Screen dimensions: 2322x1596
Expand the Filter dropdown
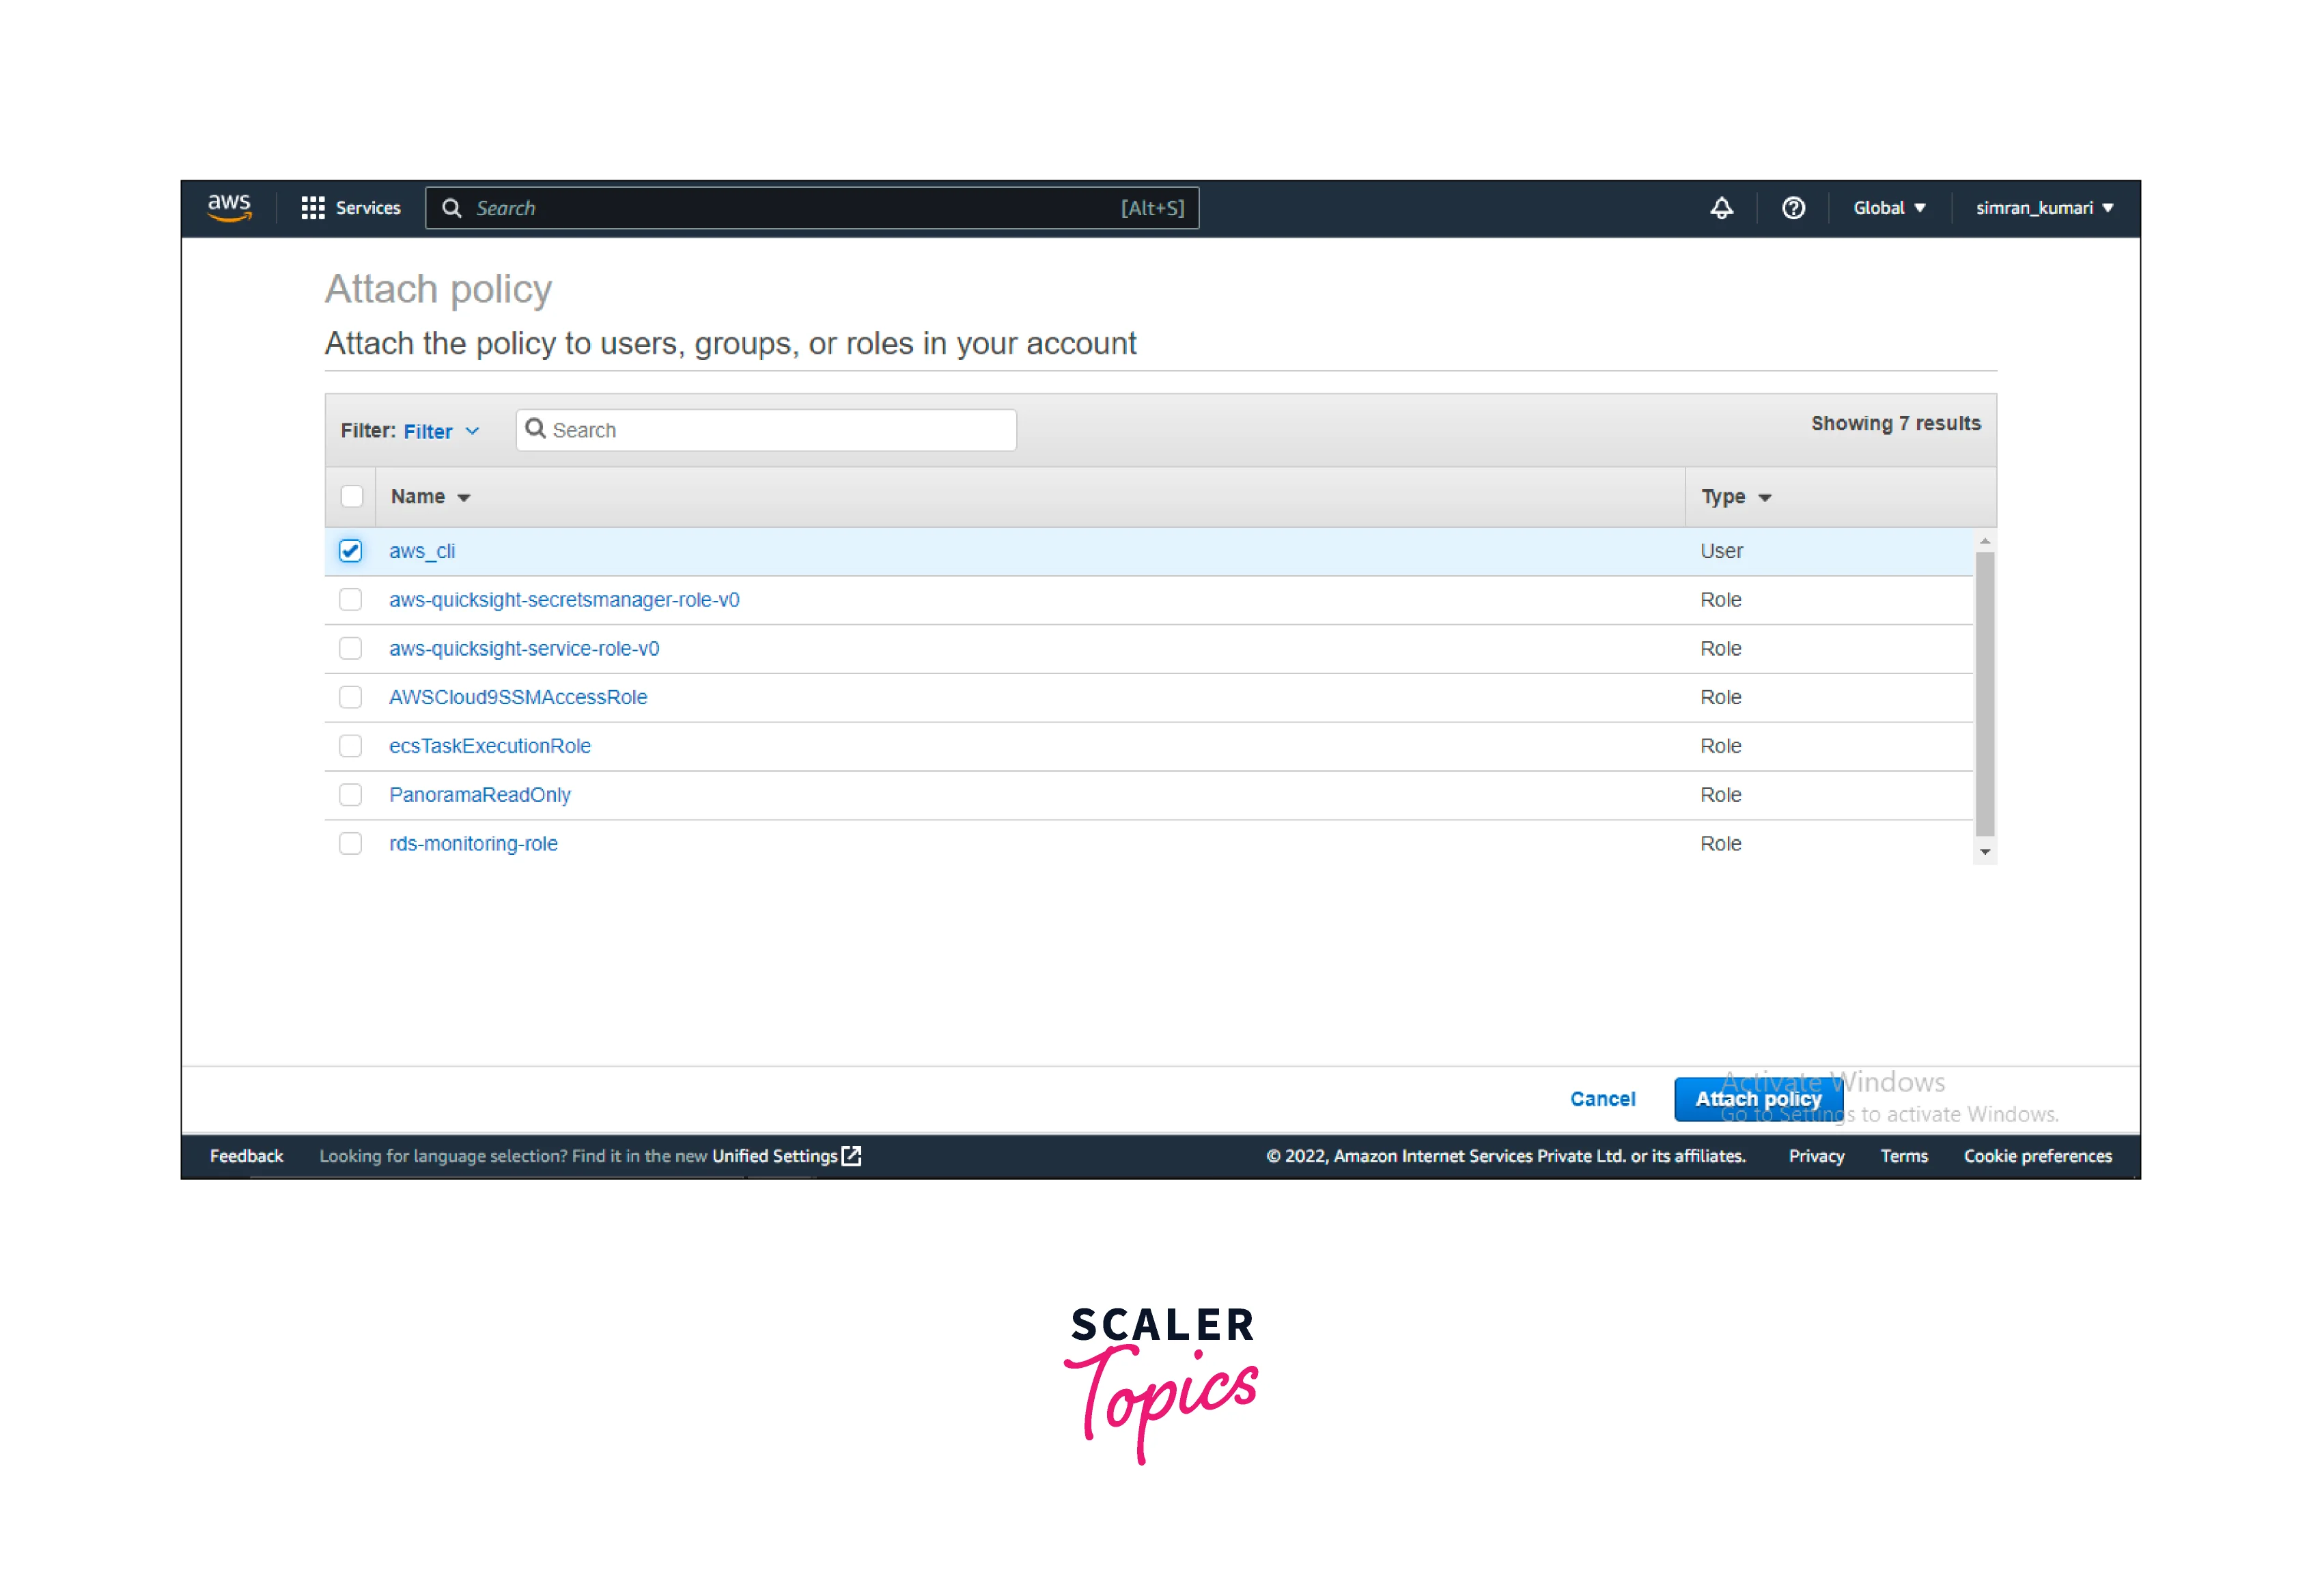tap(441, 431)
